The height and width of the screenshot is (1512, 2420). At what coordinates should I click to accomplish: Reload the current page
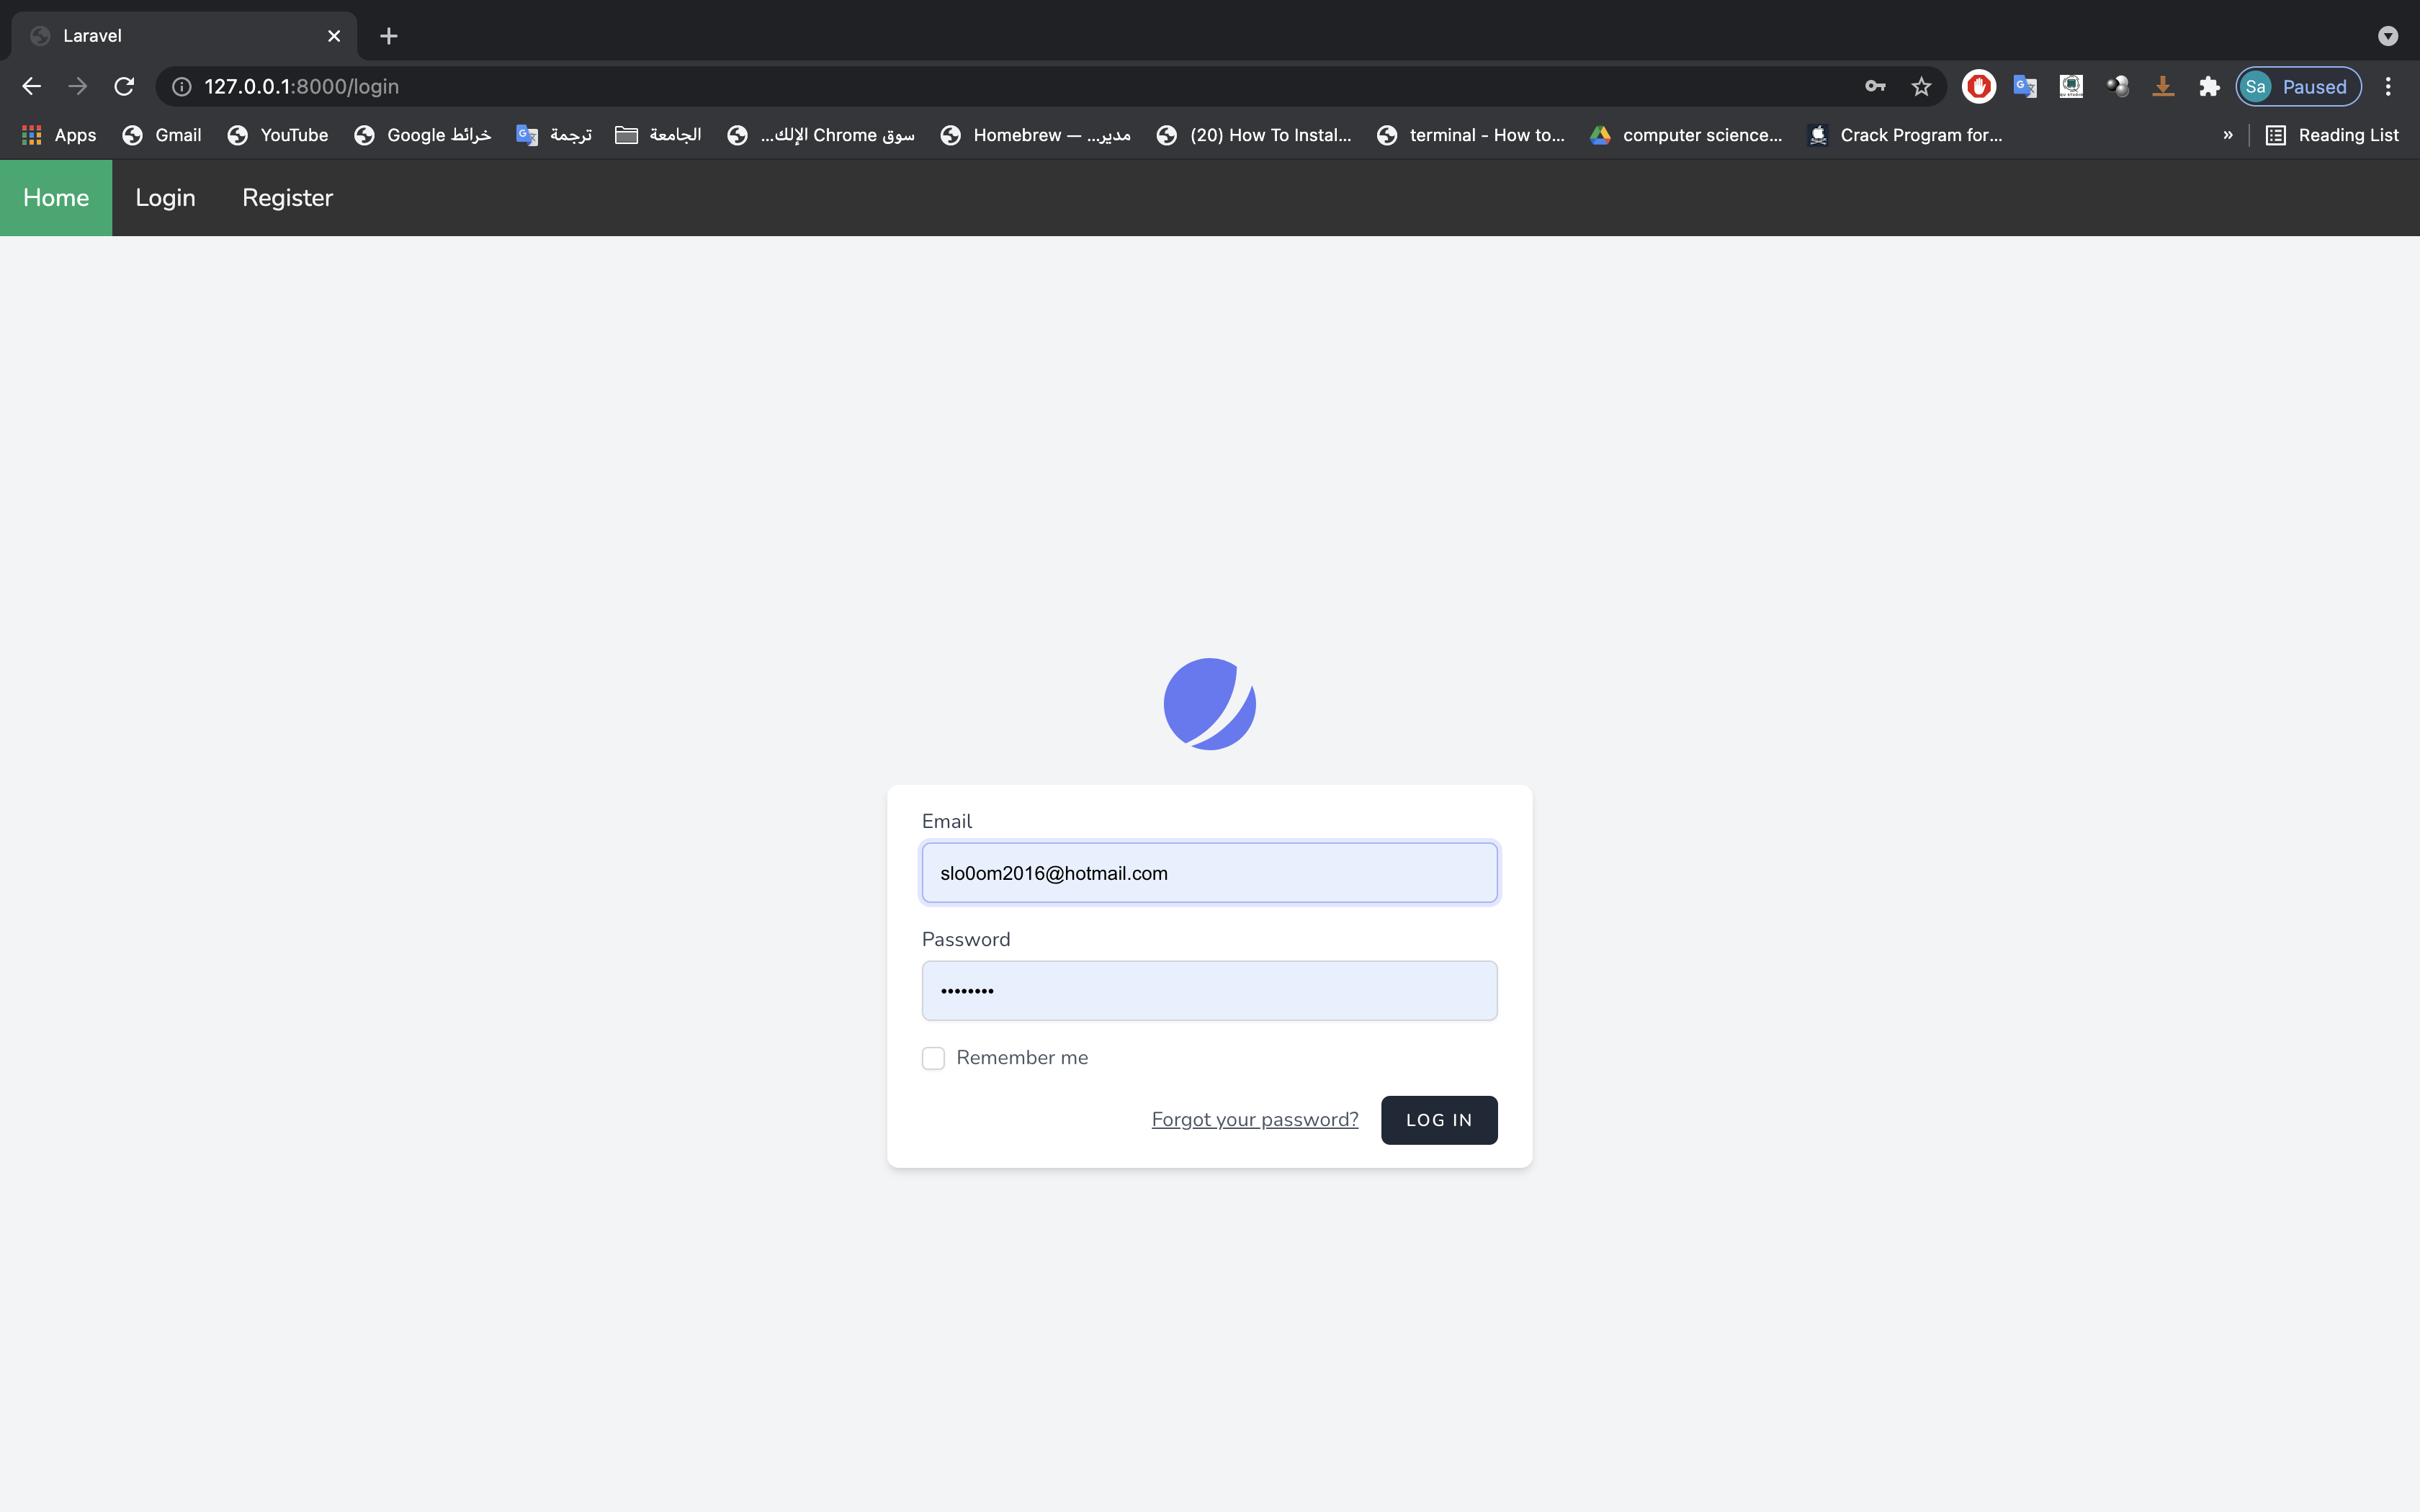(124, 86)
